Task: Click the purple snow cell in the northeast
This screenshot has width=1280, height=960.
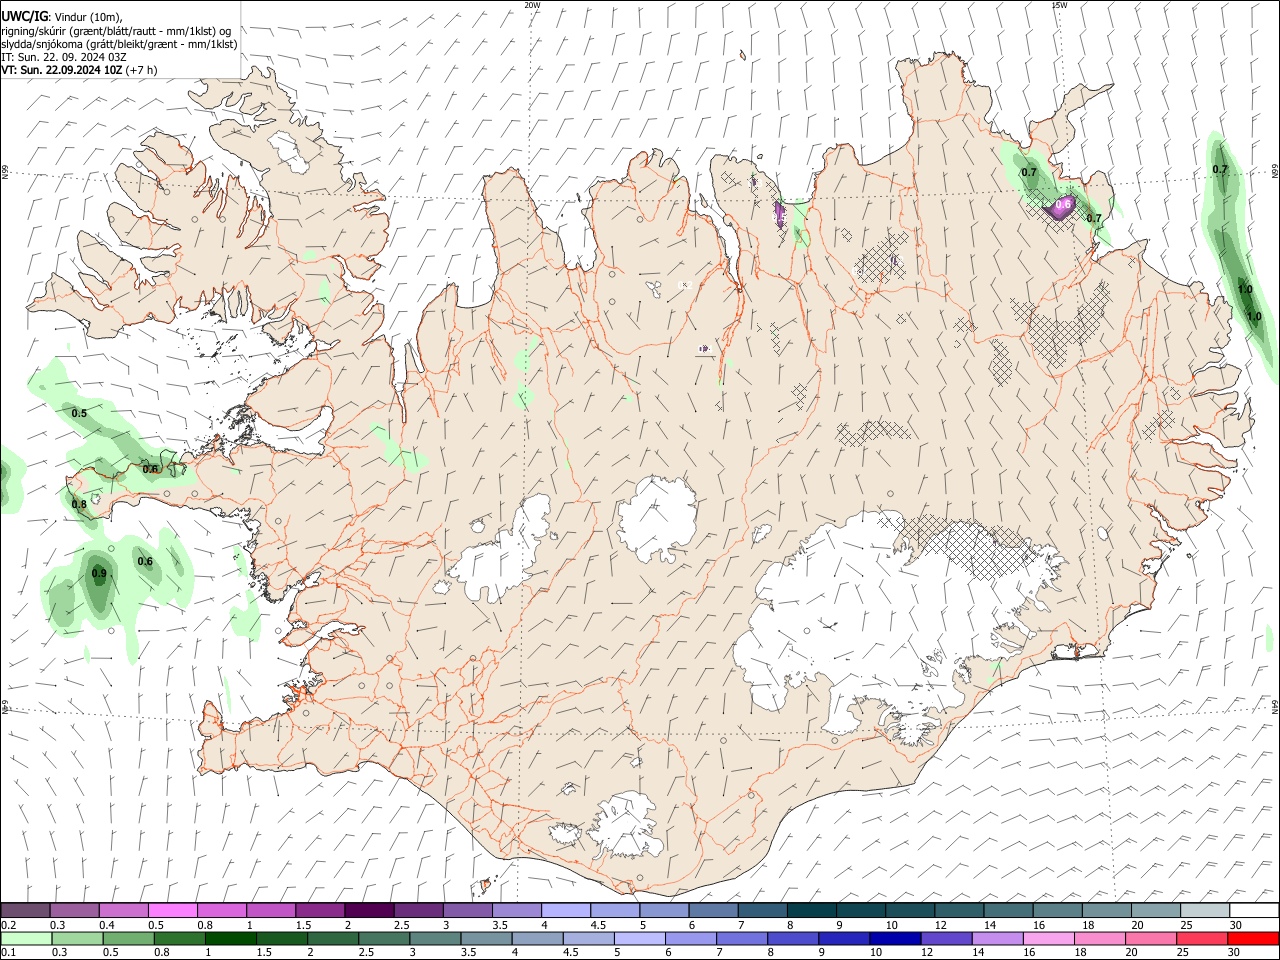Action: coord(1060,208)
